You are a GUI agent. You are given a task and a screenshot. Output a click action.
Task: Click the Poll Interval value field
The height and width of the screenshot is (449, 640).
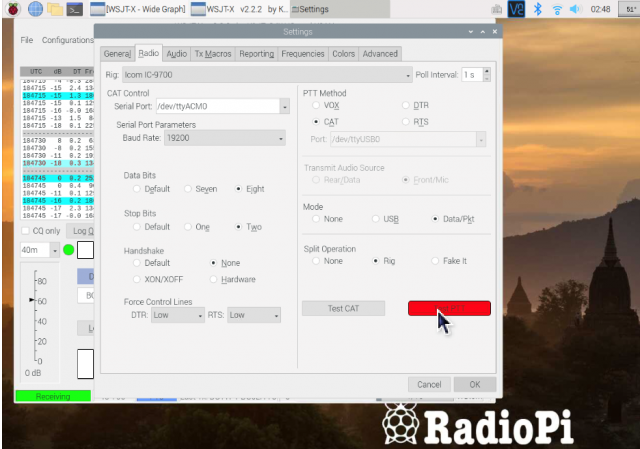pyautogui.click(x=472, y=75)
